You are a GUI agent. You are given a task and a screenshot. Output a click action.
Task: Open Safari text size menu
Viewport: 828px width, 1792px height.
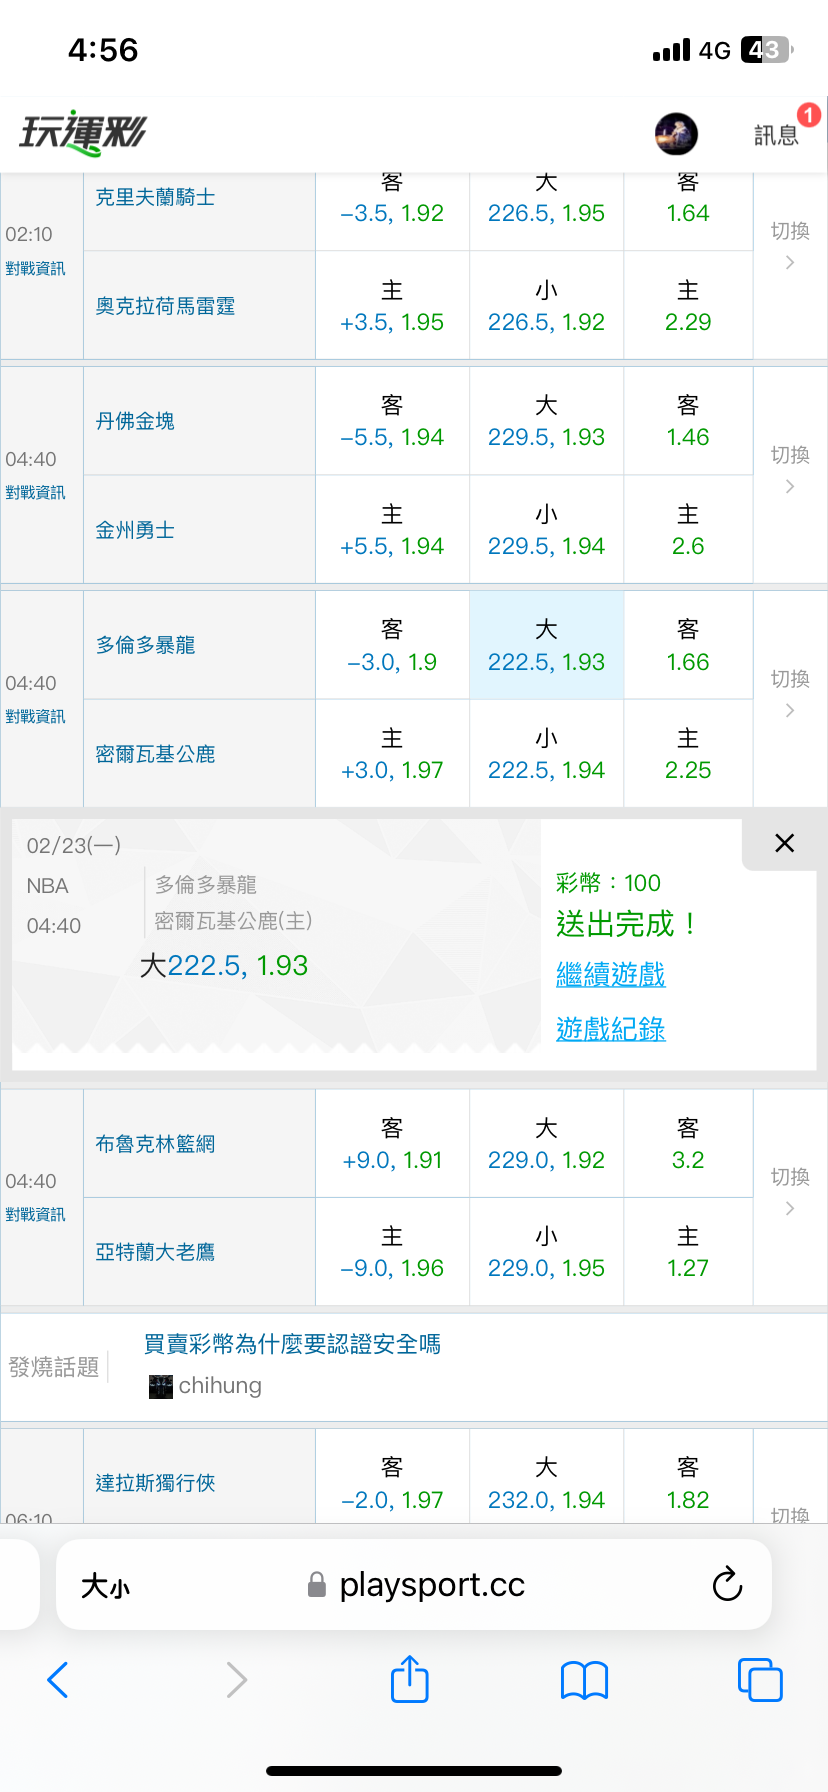(105, 1586)
